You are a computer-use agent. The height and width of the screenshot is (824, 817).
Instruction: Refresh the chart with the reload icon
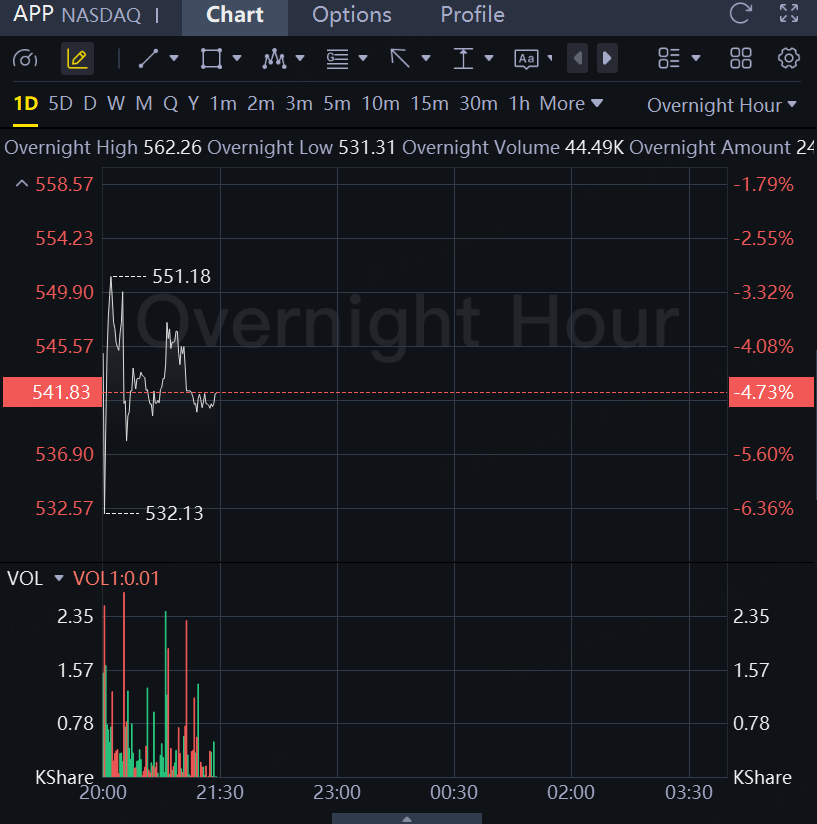pyautogui.click(x=741, y=14)
